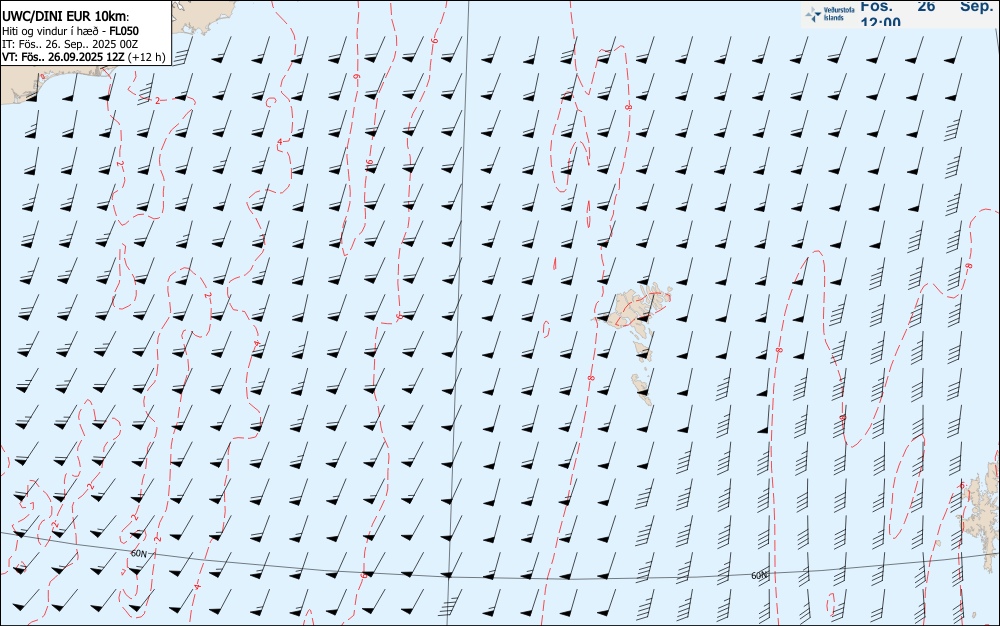The height and width of the screenshot is (626, 1000).
Task: Click the 'Fös. 26 Sep.' date header
Action: coord(927,6)
